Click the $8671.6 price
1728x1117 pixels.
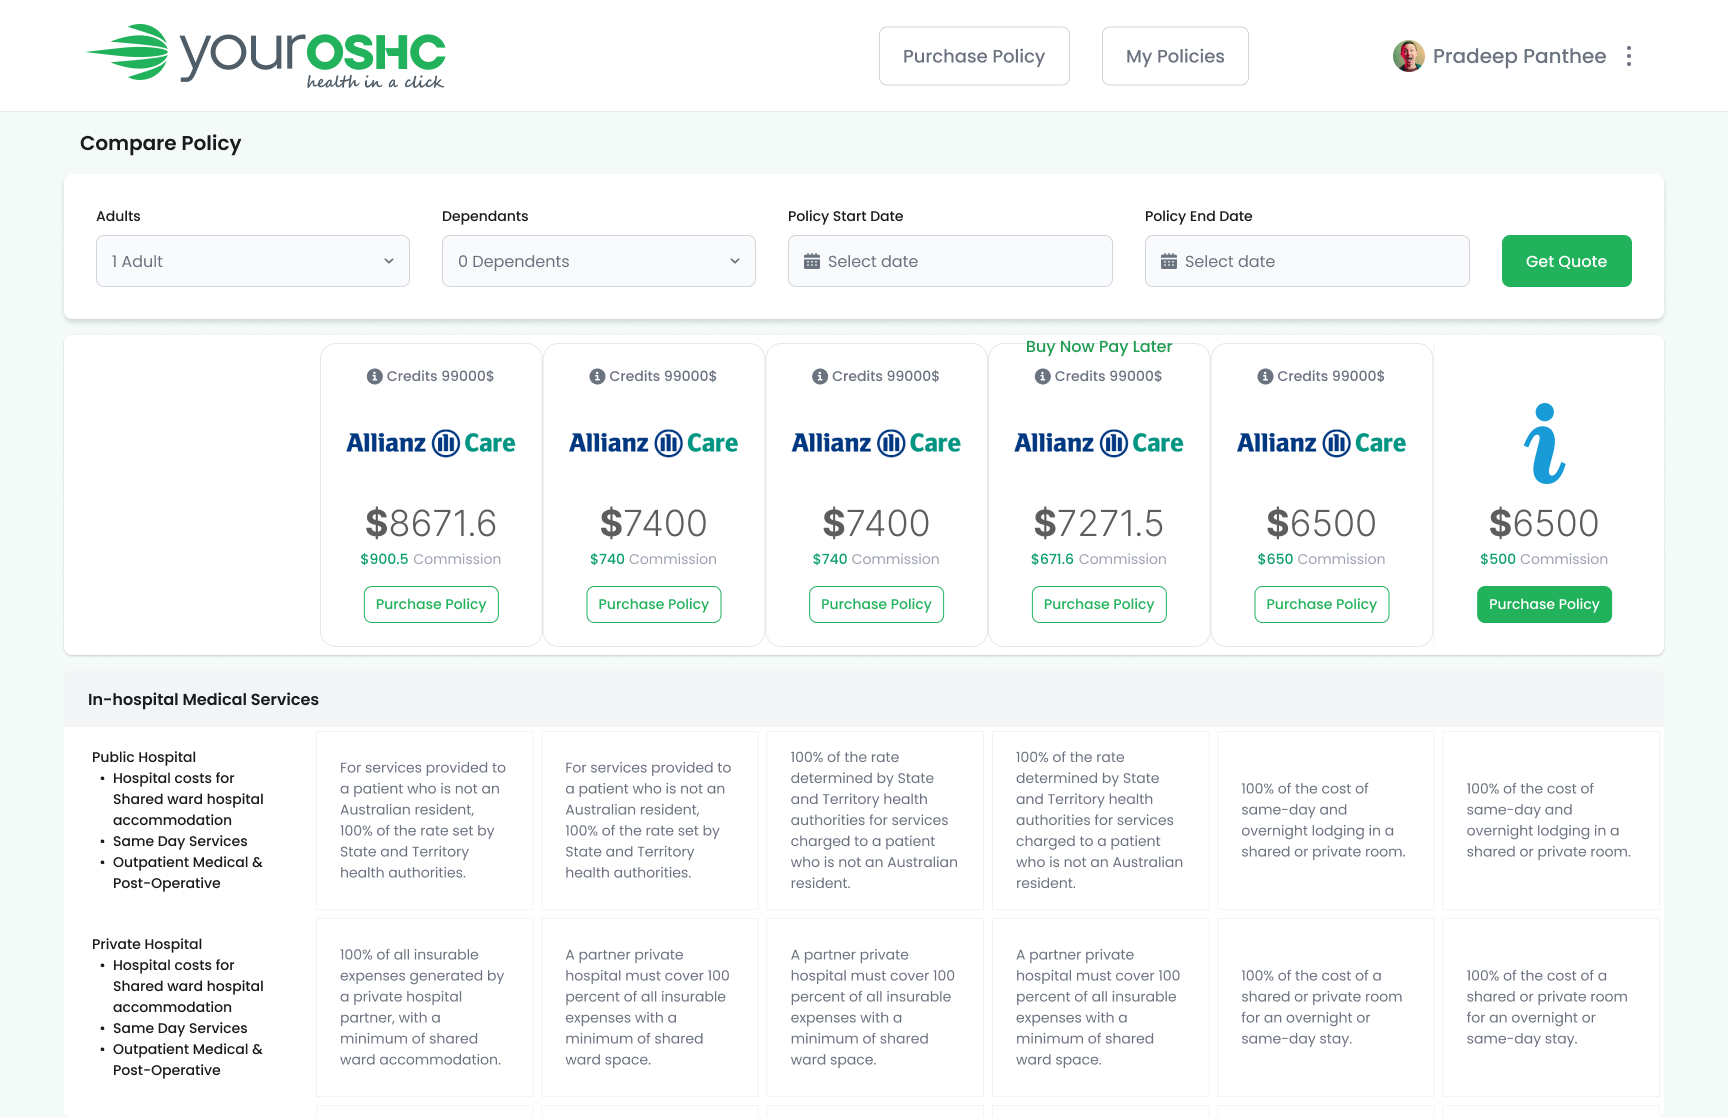[x=431, y=523]
